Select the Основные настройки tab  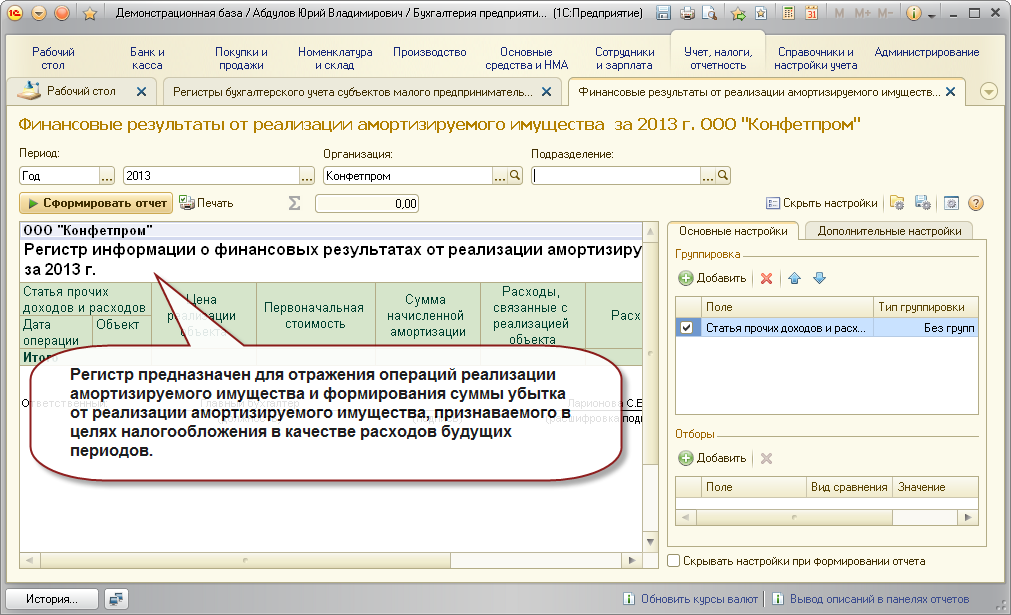tap(733, 231)
